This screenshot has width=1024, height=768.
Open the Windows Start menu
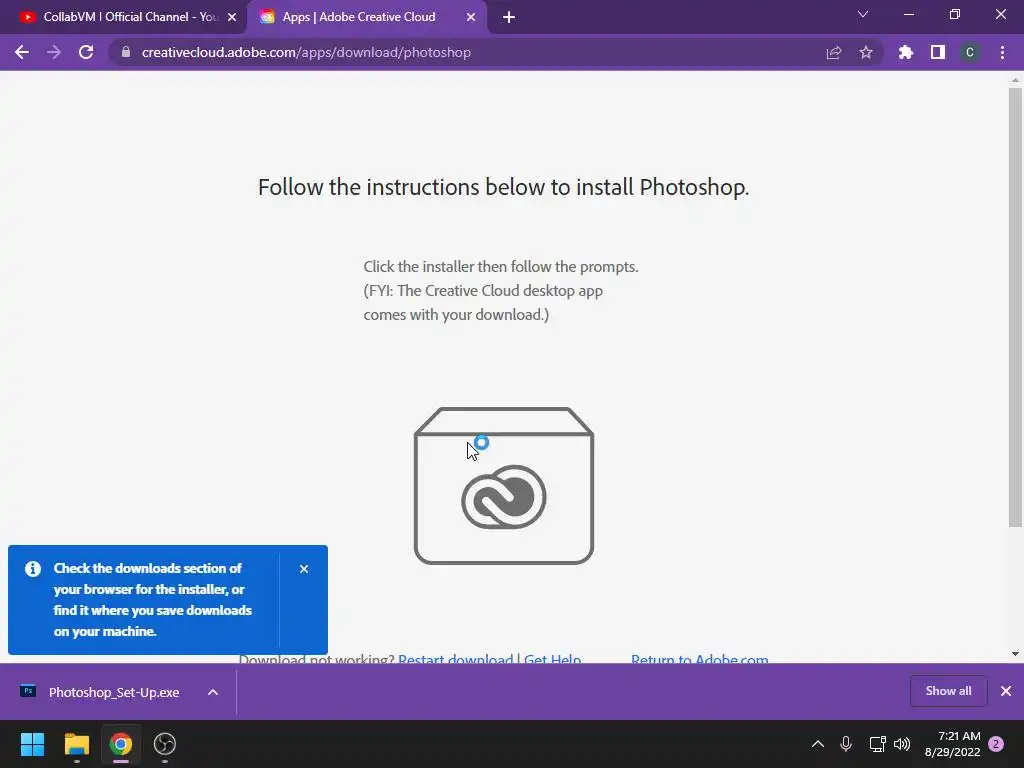coord(32,744)
